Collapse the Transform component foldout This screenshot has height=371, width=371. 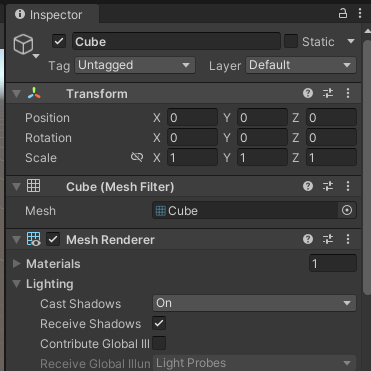(17, 94)
